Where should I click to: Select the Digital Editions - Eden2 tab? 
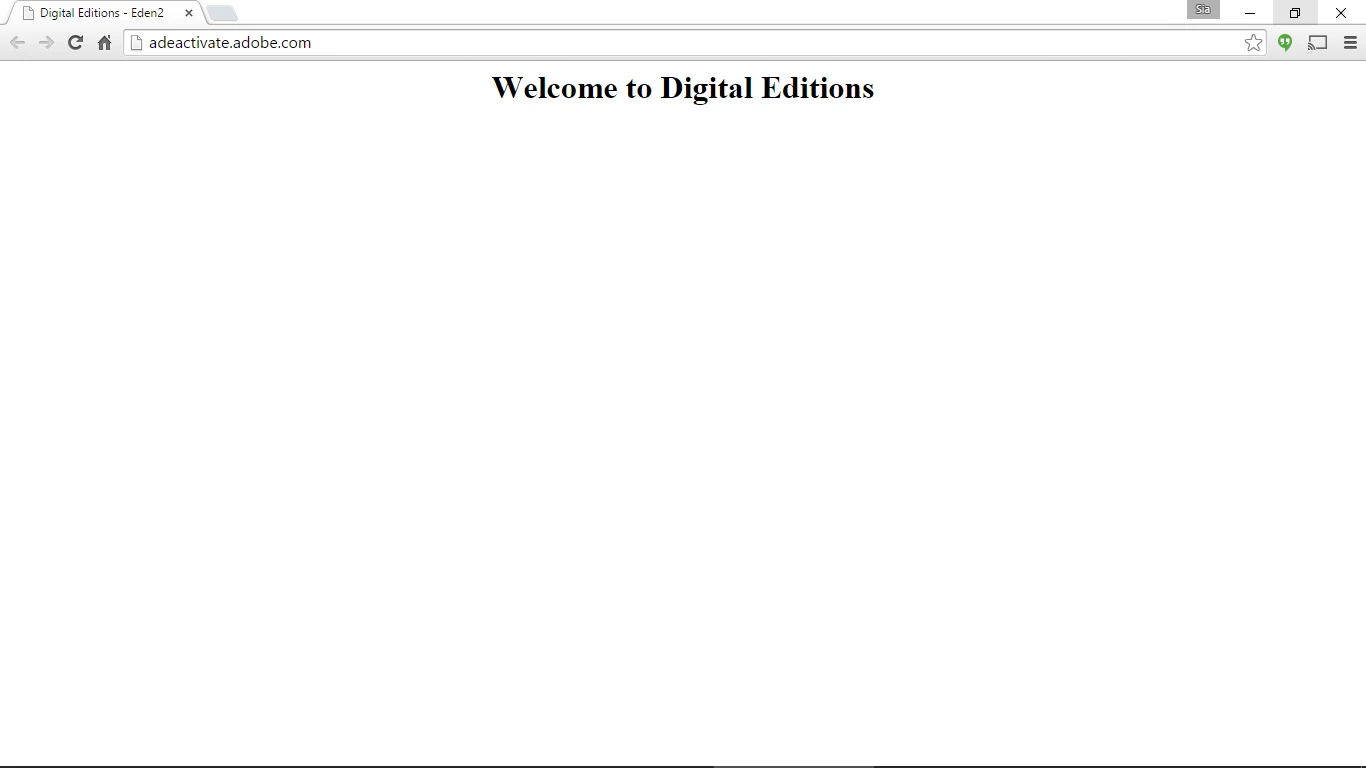coord(105,13)
